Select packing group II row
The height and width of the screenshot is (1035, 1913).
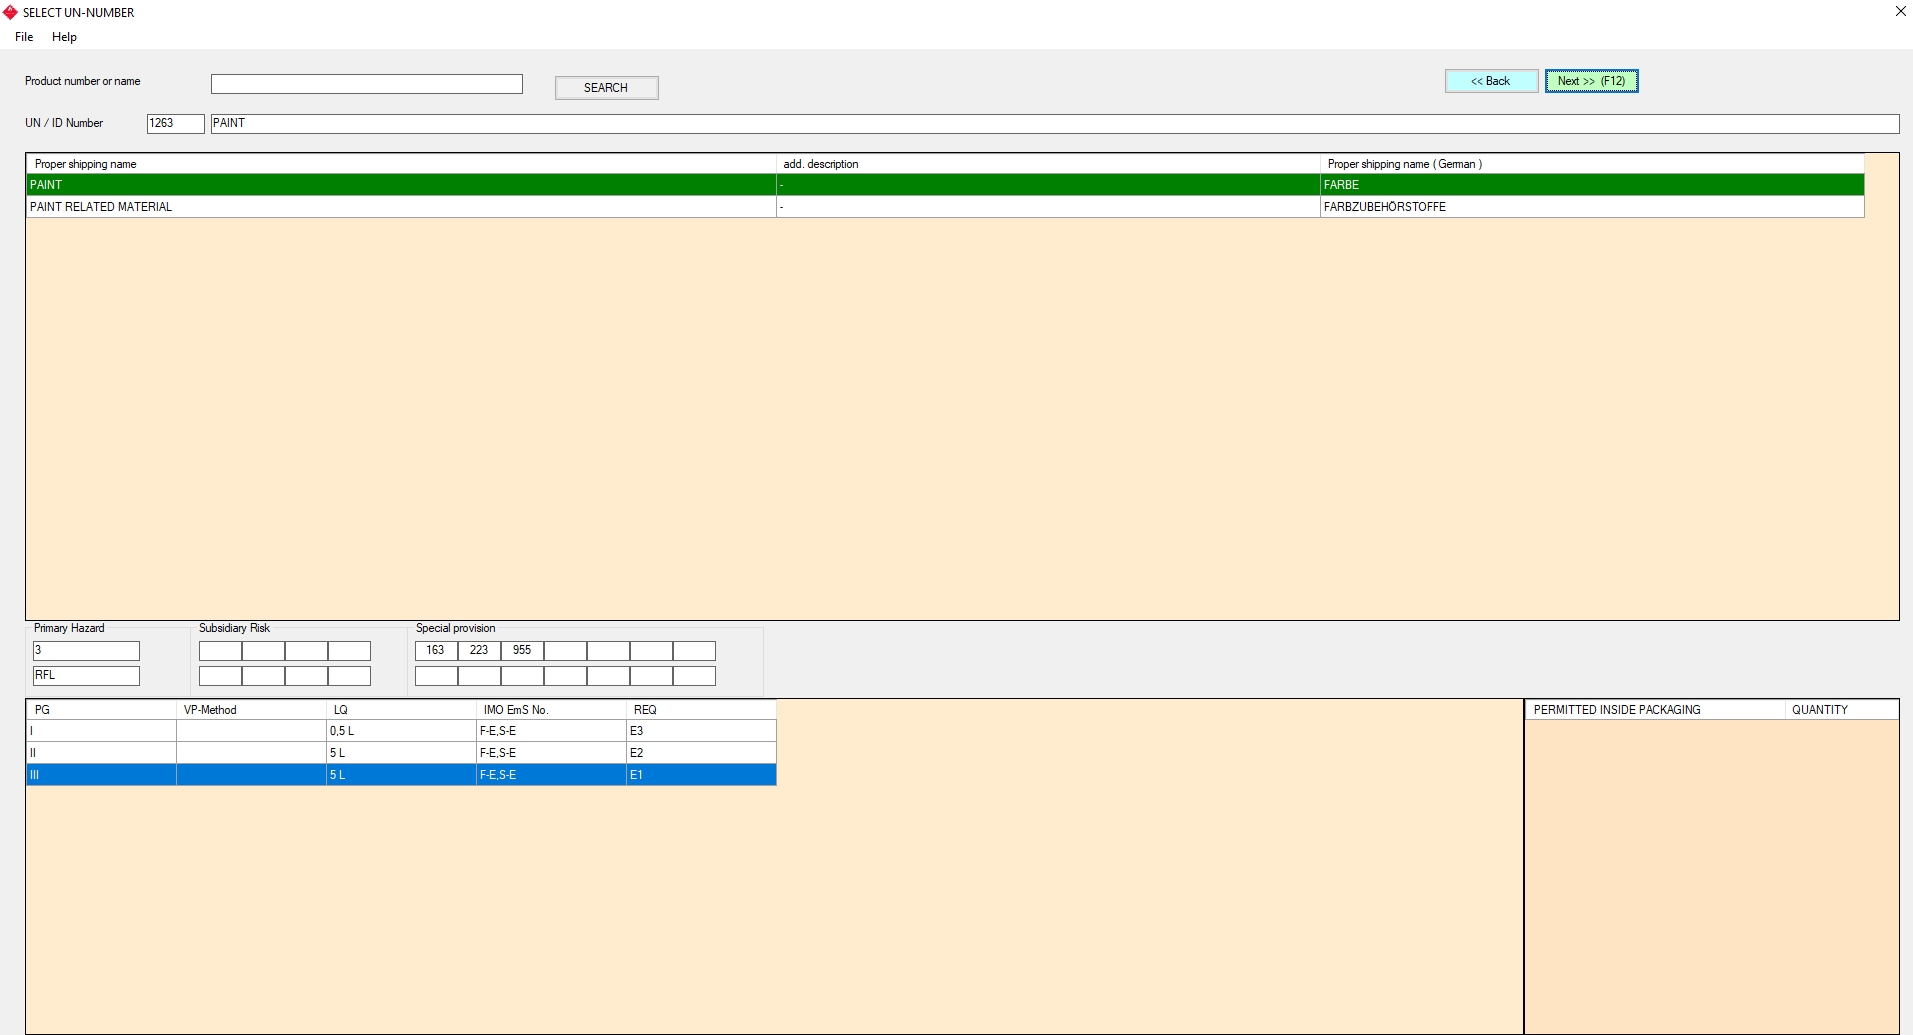coord(100,753)
